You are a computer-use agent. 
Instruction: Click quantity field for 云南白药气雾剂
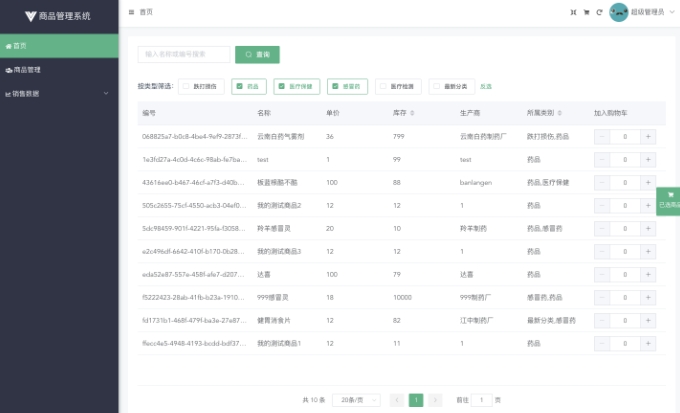pos(625,137)
